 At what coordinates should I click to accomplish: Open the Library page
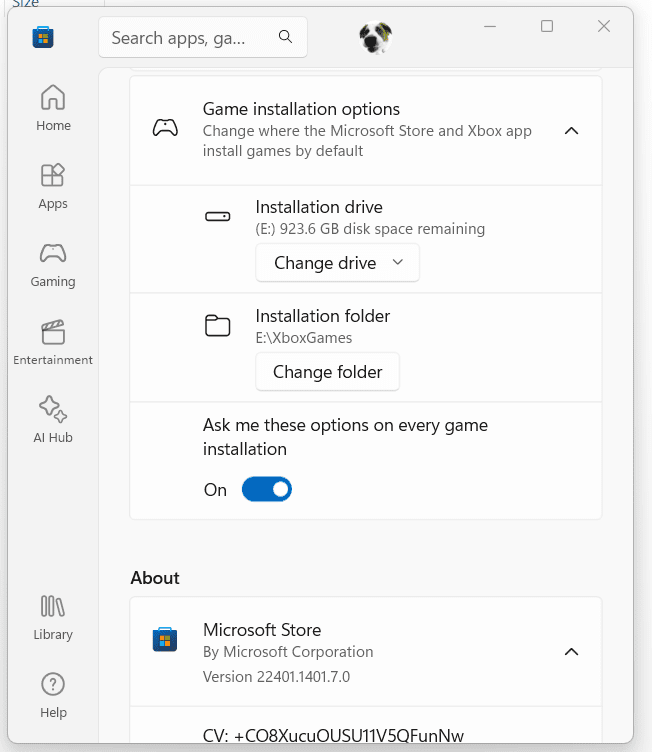[53, 617]
